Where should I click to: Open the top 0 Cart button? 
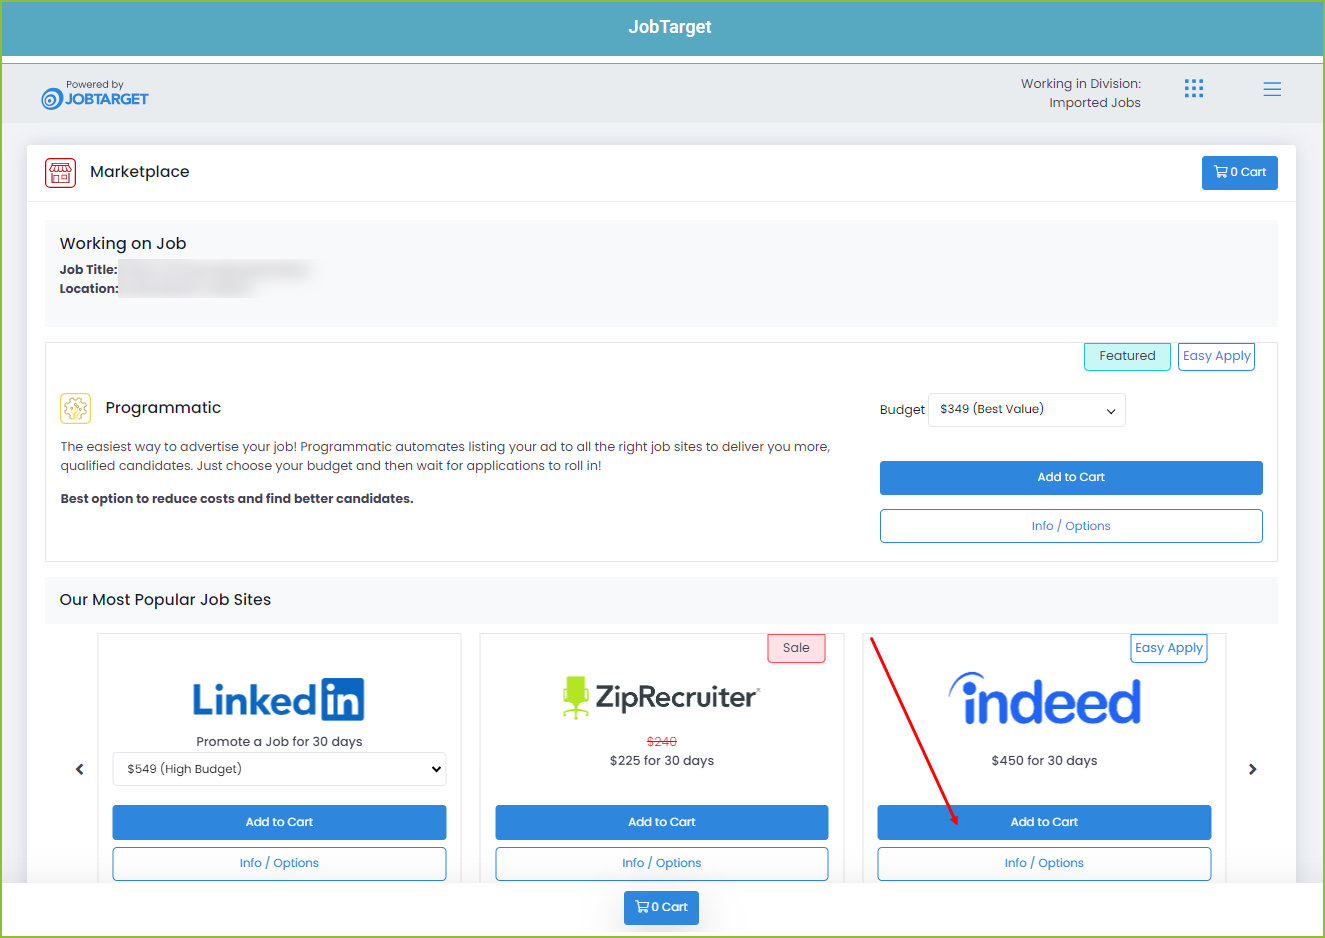pos(1240,172)
